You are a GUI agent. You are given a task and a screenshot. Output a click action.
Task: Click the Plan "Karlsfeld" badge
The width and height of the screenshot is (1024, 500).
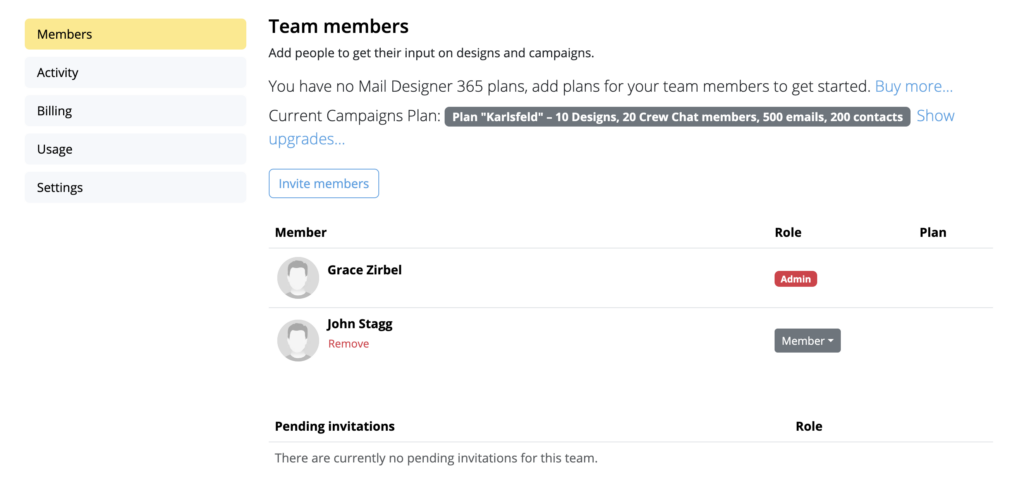click(x=677, y=117)
